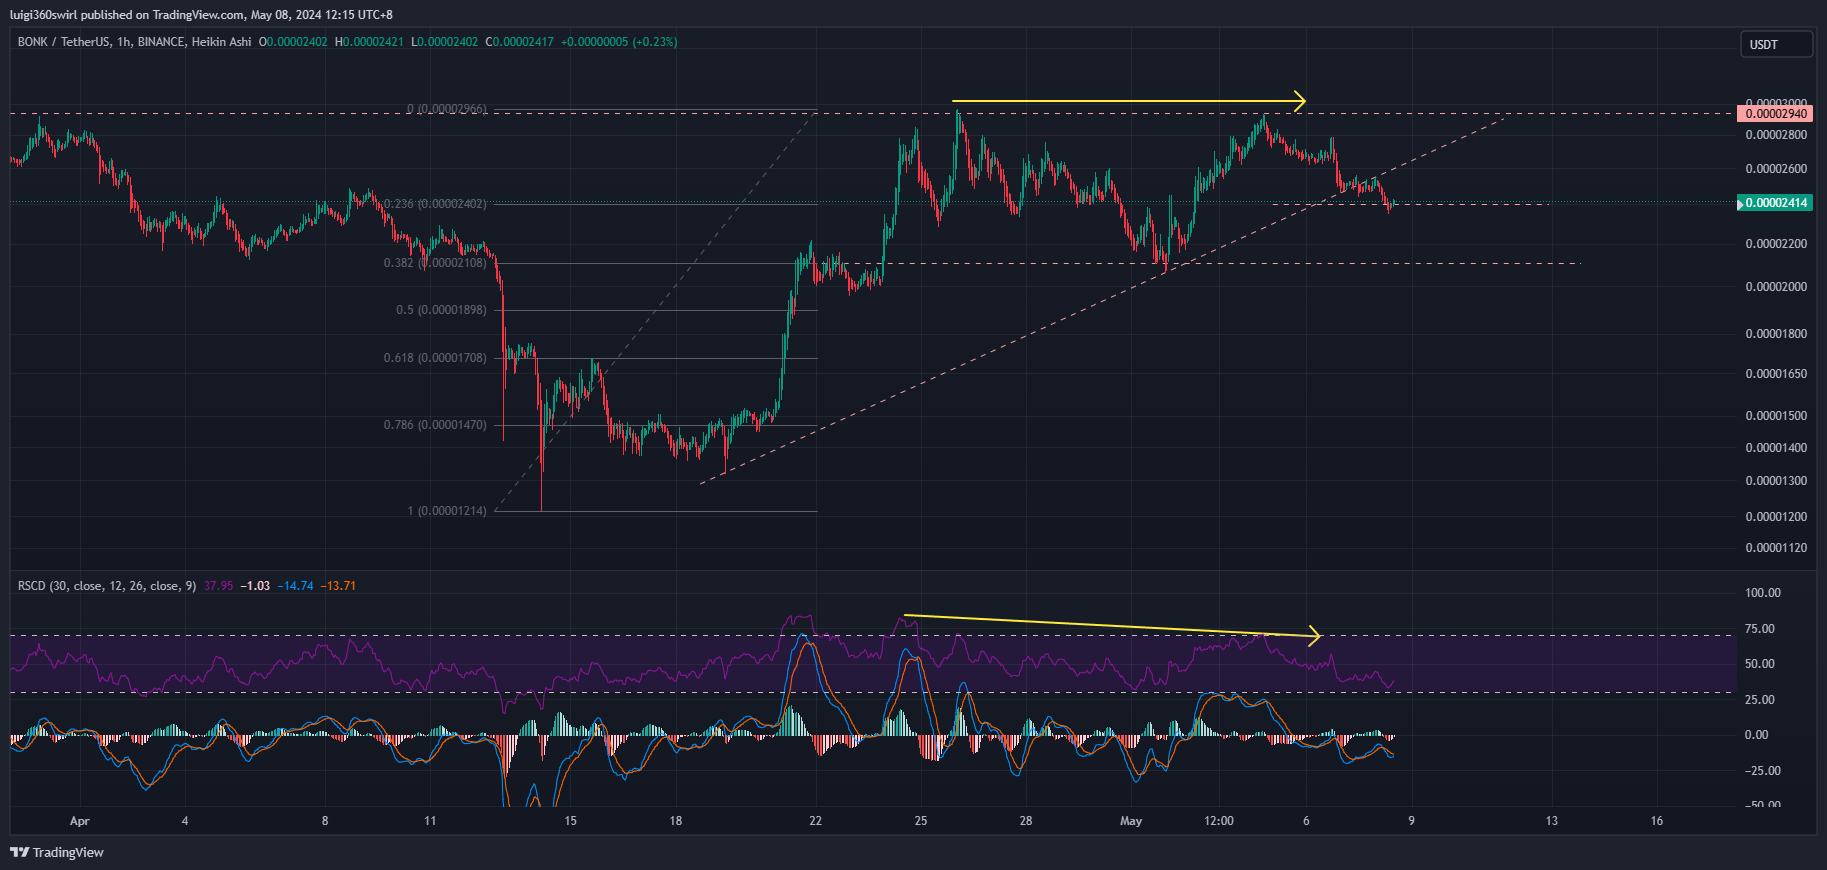
Task: Click the RSCD blue value -14.74
Action: point(295,586)
